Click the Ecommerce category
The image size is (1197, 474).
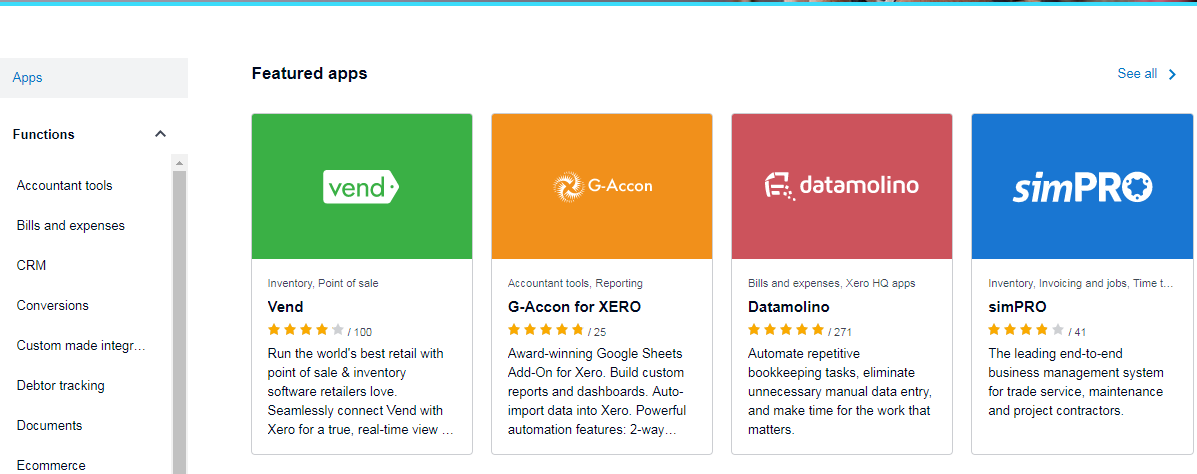click(x=51, y=465)
